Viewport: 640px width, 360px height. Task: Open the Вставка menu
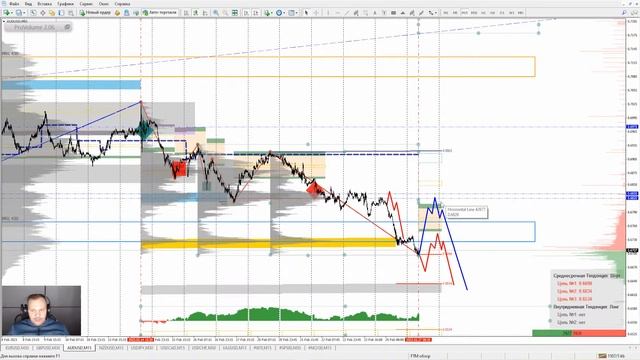(x=44, y=4)
